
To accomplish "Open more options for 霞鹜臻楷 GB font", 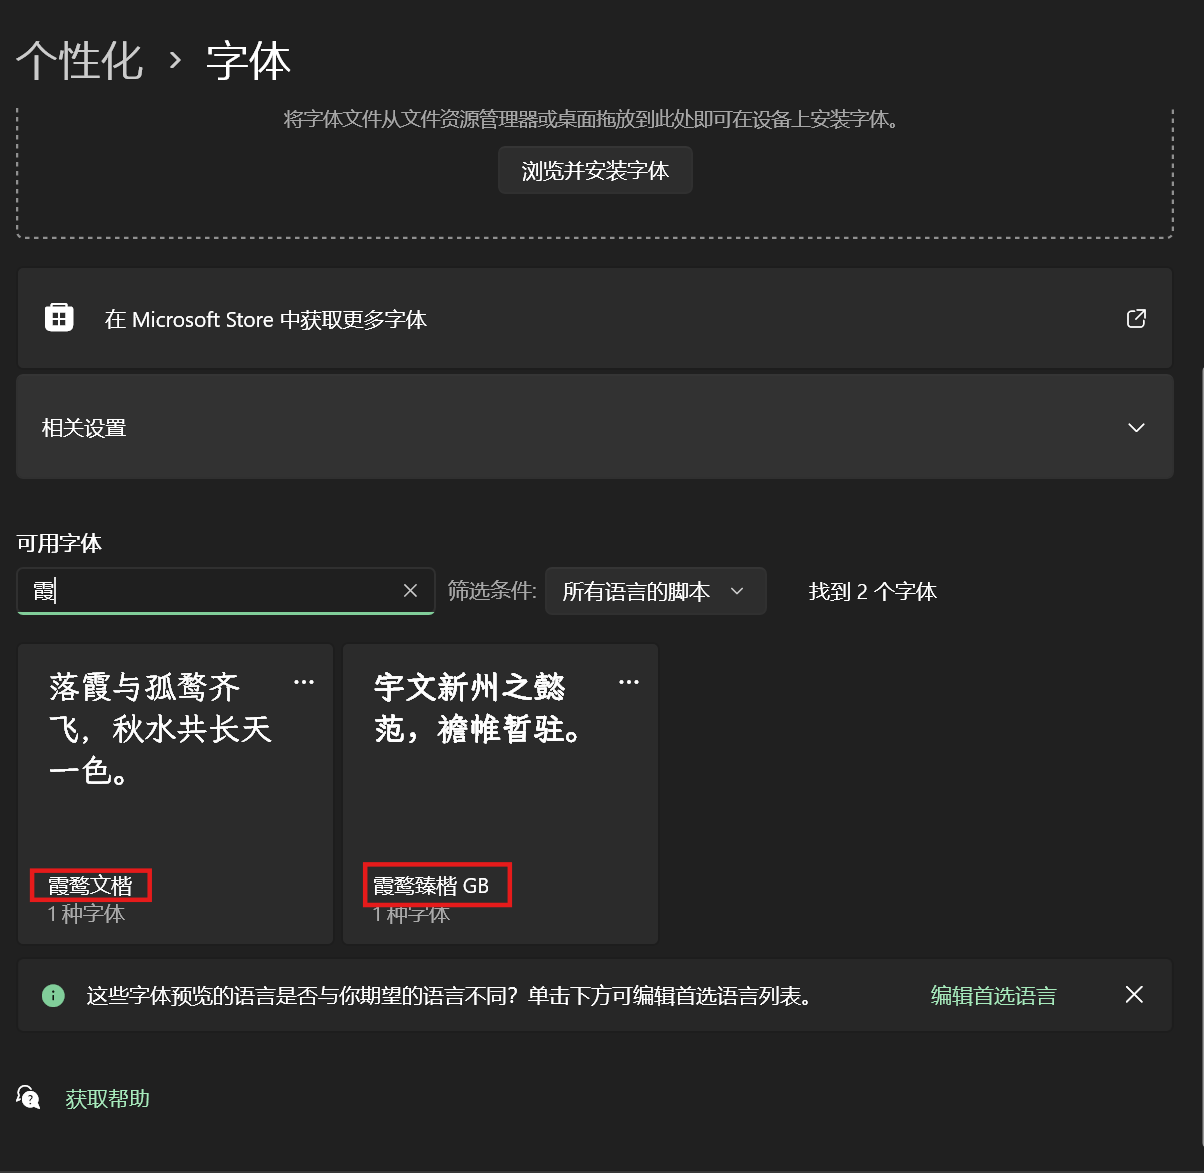I will tap(629, 682).
